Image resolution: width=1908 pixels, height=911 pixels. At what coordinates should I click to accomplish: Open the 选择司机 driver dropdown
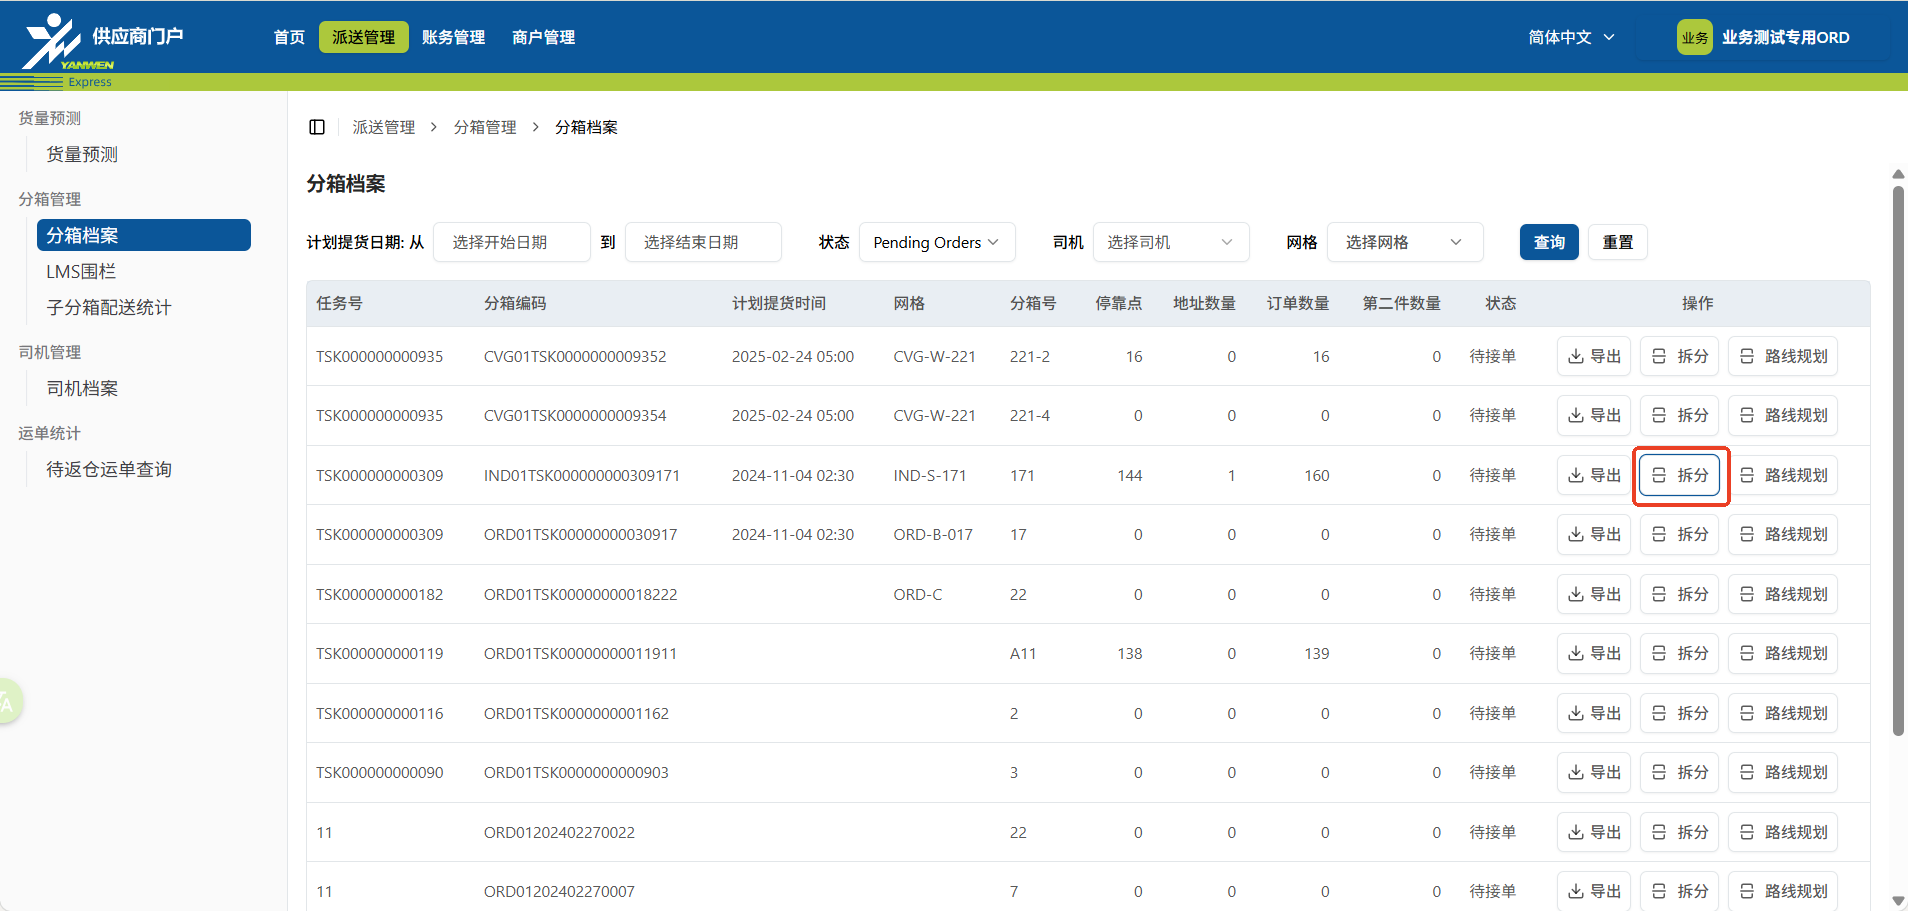click(x=1170, y=242)
